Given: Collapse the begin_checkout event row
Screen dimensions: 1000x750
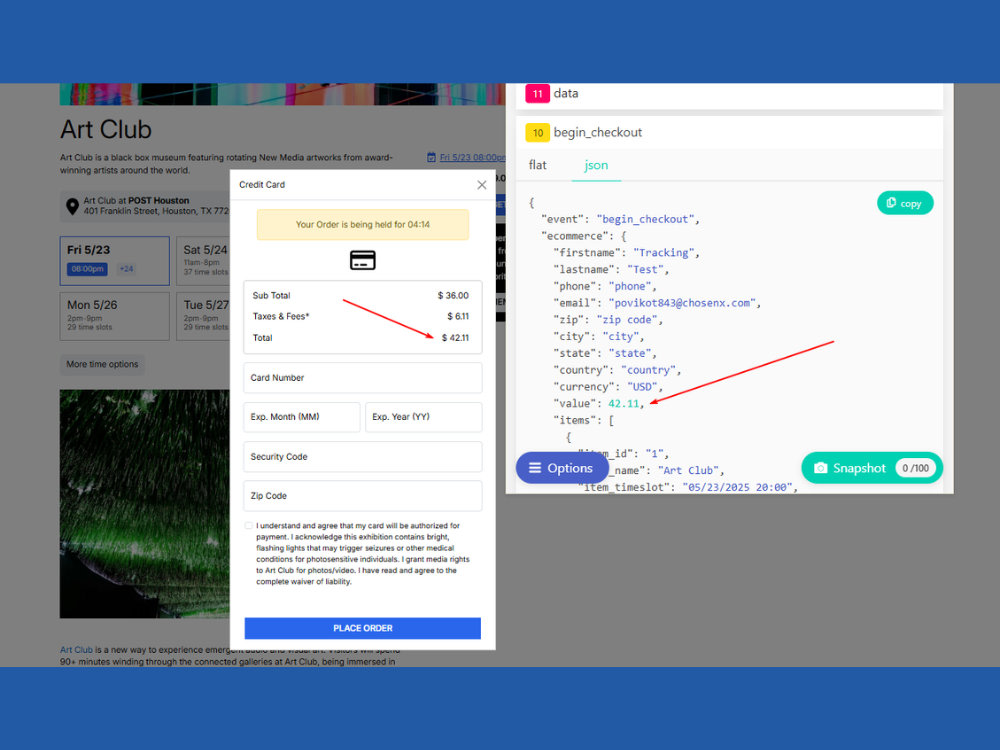Looking at the screenshot, I should point(729,133).
